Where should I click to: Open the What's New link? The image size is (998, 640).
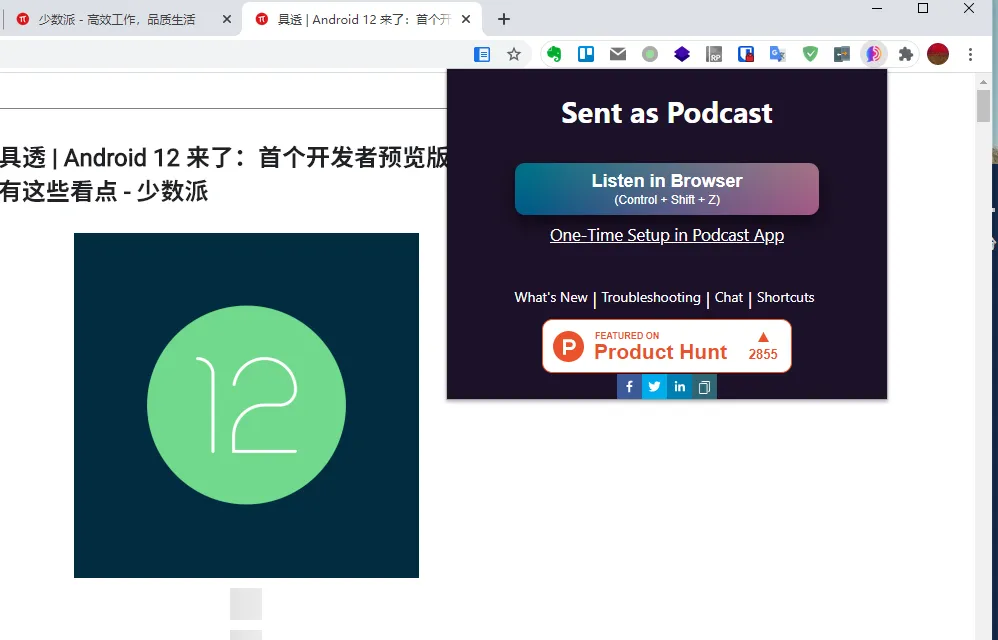coord(551,297)
